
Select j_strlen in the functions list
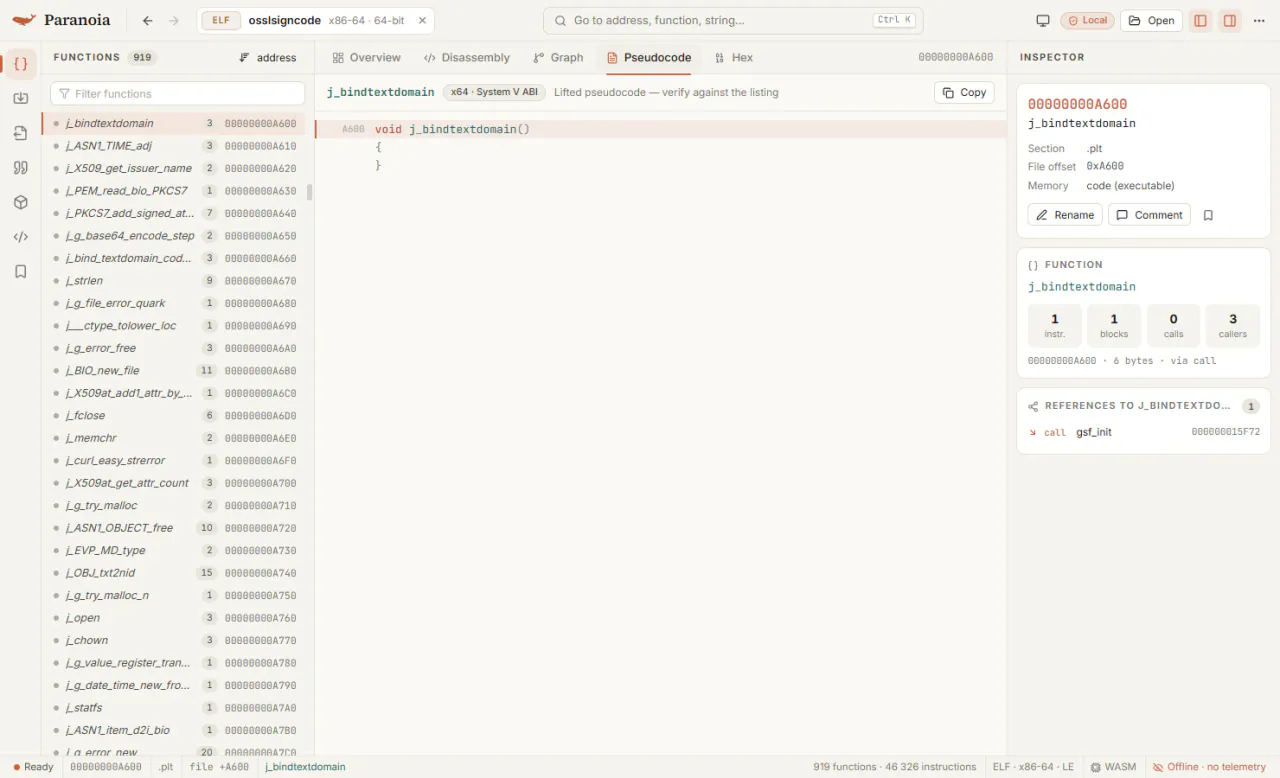click(175, 281)
